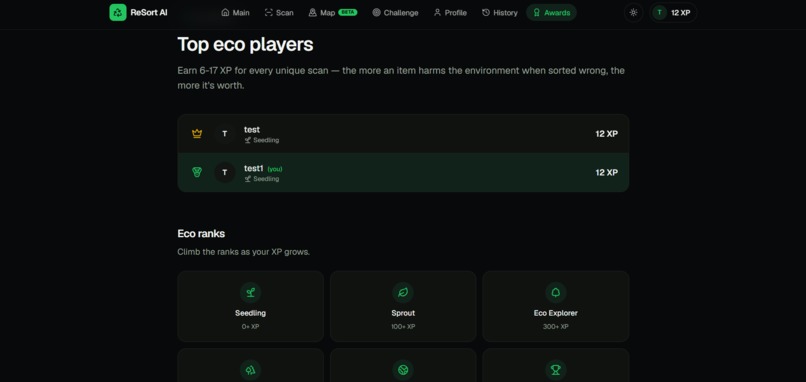Click the Seedling rank label under test
Screen dimensions: 806x382
262,140
